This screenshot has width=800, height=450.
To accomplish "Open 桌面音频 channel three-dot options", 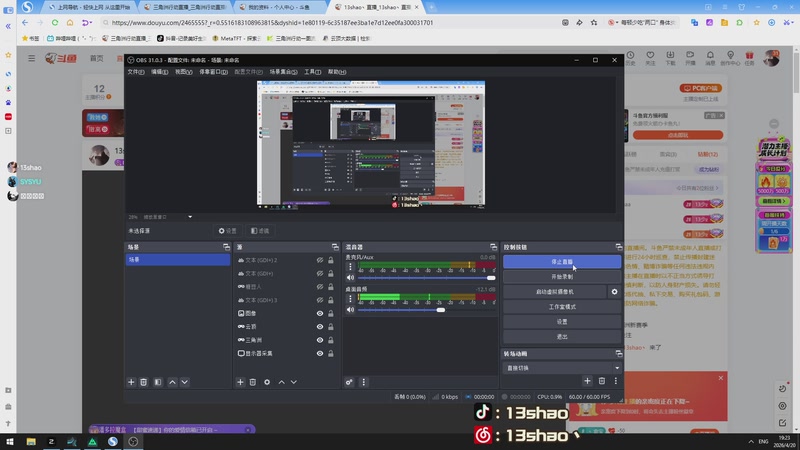I will 350,298.
